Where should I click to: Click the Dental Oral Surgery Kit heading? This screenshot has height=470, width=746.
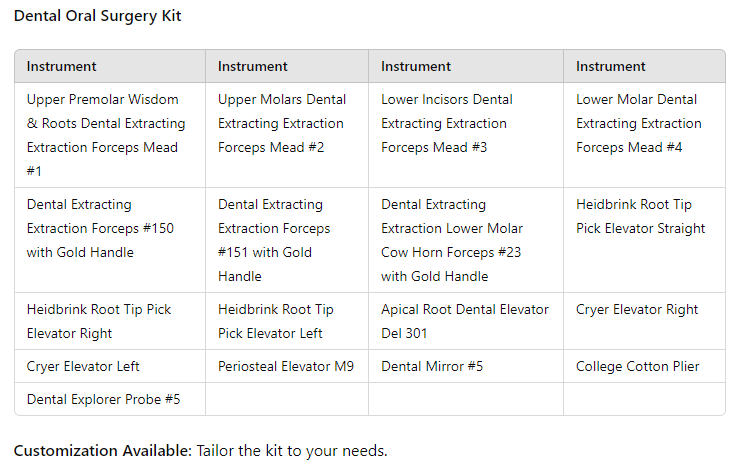click(98, 16)
